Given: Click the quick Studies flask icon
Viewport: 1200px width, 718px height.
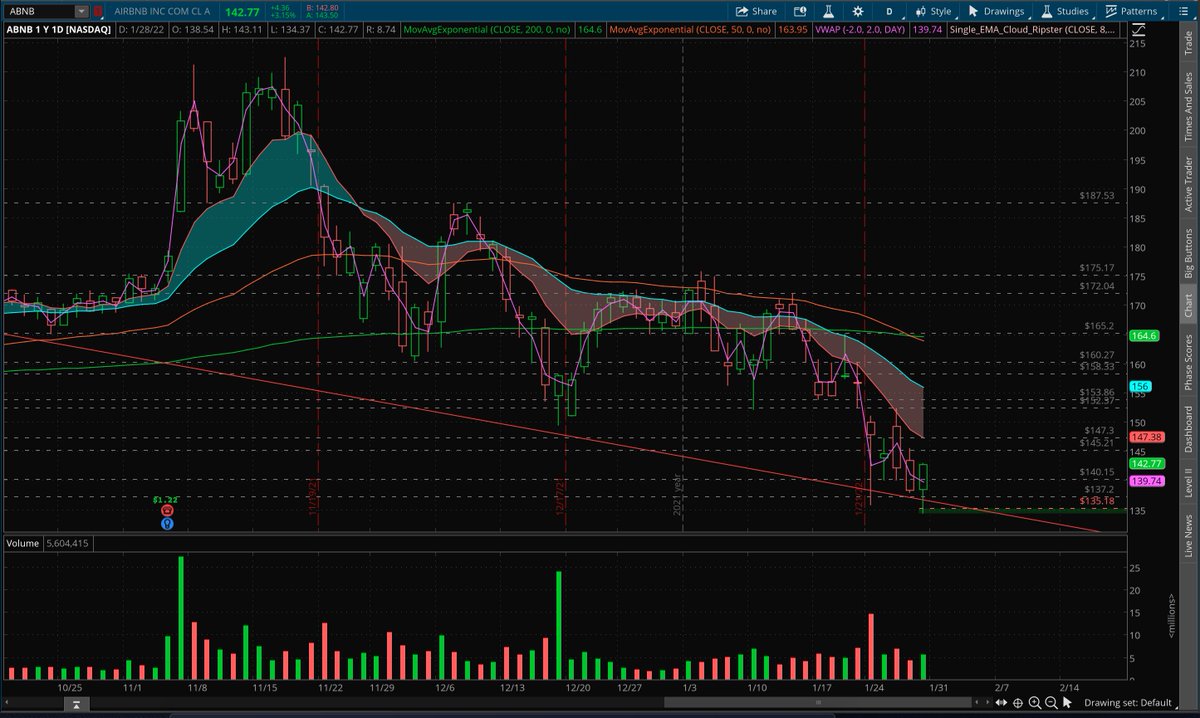Looking at the screenshot, I should pos(829,11).
